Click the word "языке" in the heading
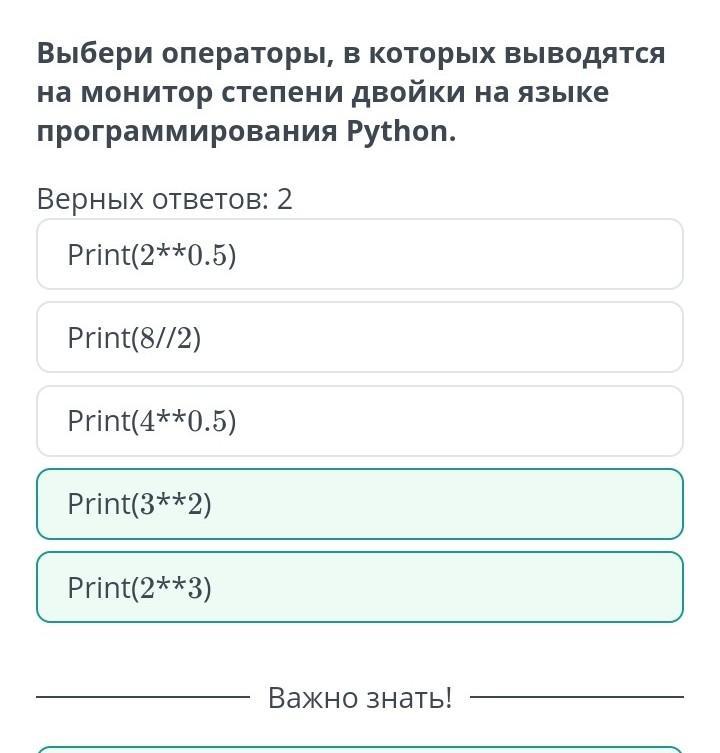Screen dimensions: 720x753 coord(563,92)
